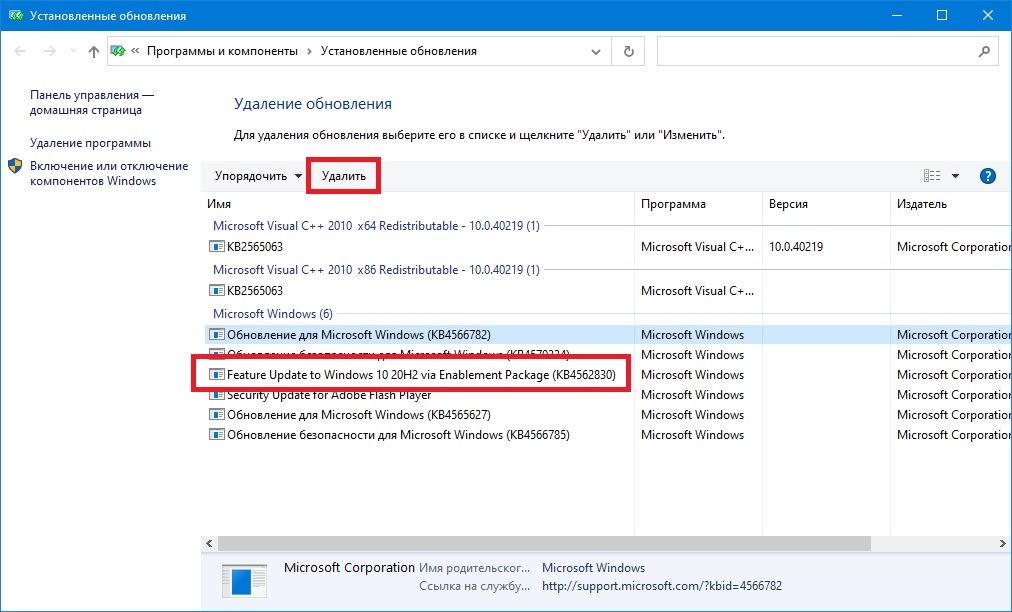
Task: Click the address bar folder icon
Action: pos(117,51)
